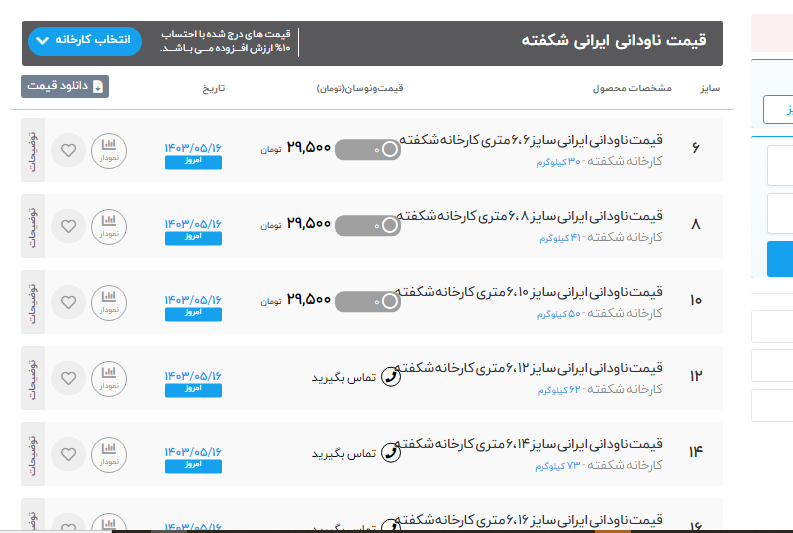Click the heart icon in size 14 row
This screenshot has height=533, width=793.
pyautogui.click(x=68, y=454)
